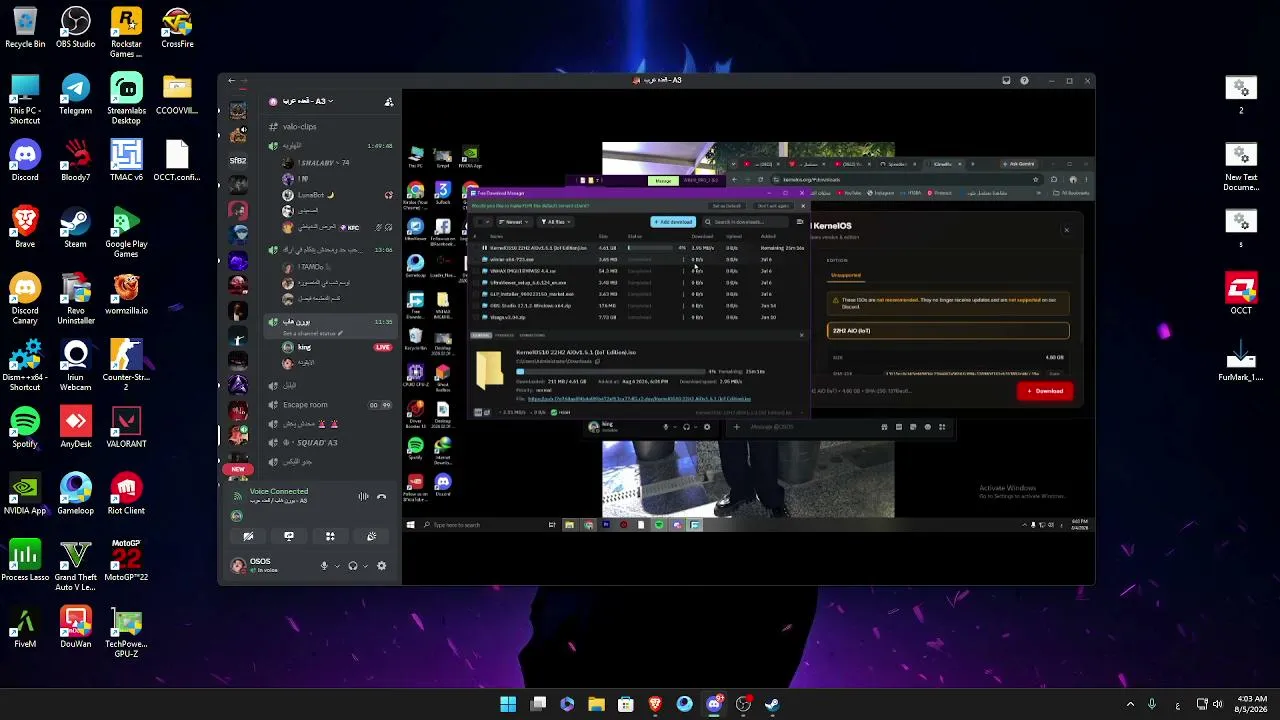This screenshot has height=720, width=1280.
Task: Select the Riot Client desktop icon
Action: point(126,495)
